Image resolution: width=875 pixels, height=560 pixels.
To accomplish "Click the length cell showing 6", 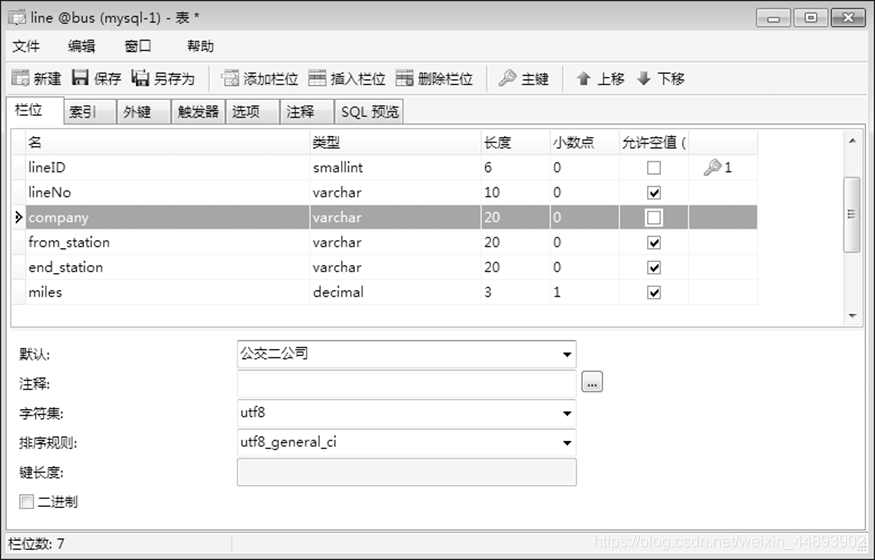I will click(516, 167).
